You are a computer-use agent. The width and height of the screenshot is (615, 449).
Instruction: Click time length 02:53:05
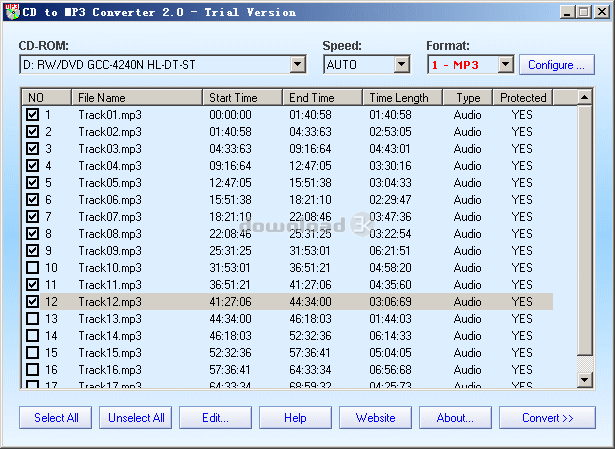tap(390, 132)
